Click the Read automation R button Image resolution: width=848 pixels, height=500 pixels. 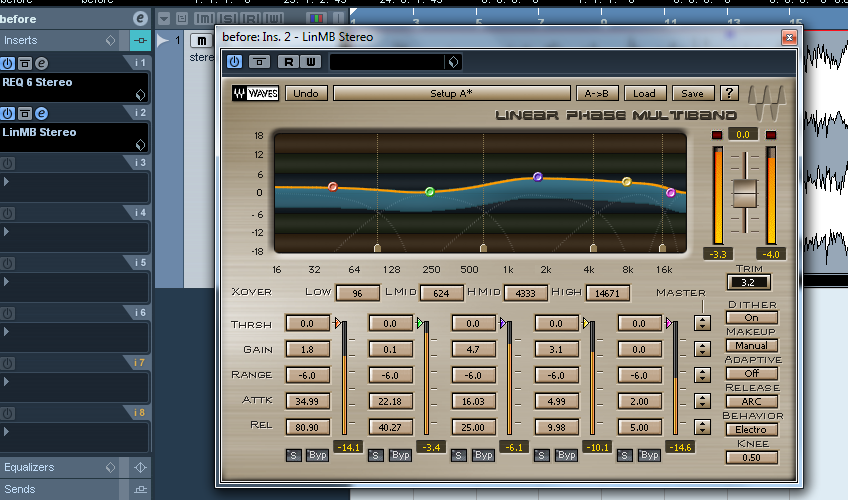(x=289, y=62)
